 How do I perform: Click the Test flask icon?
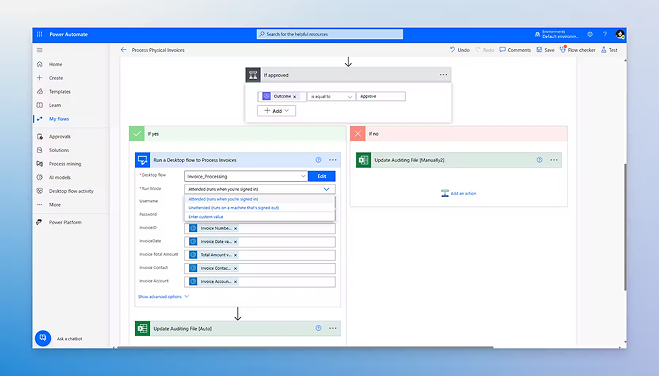click(604, 50)
